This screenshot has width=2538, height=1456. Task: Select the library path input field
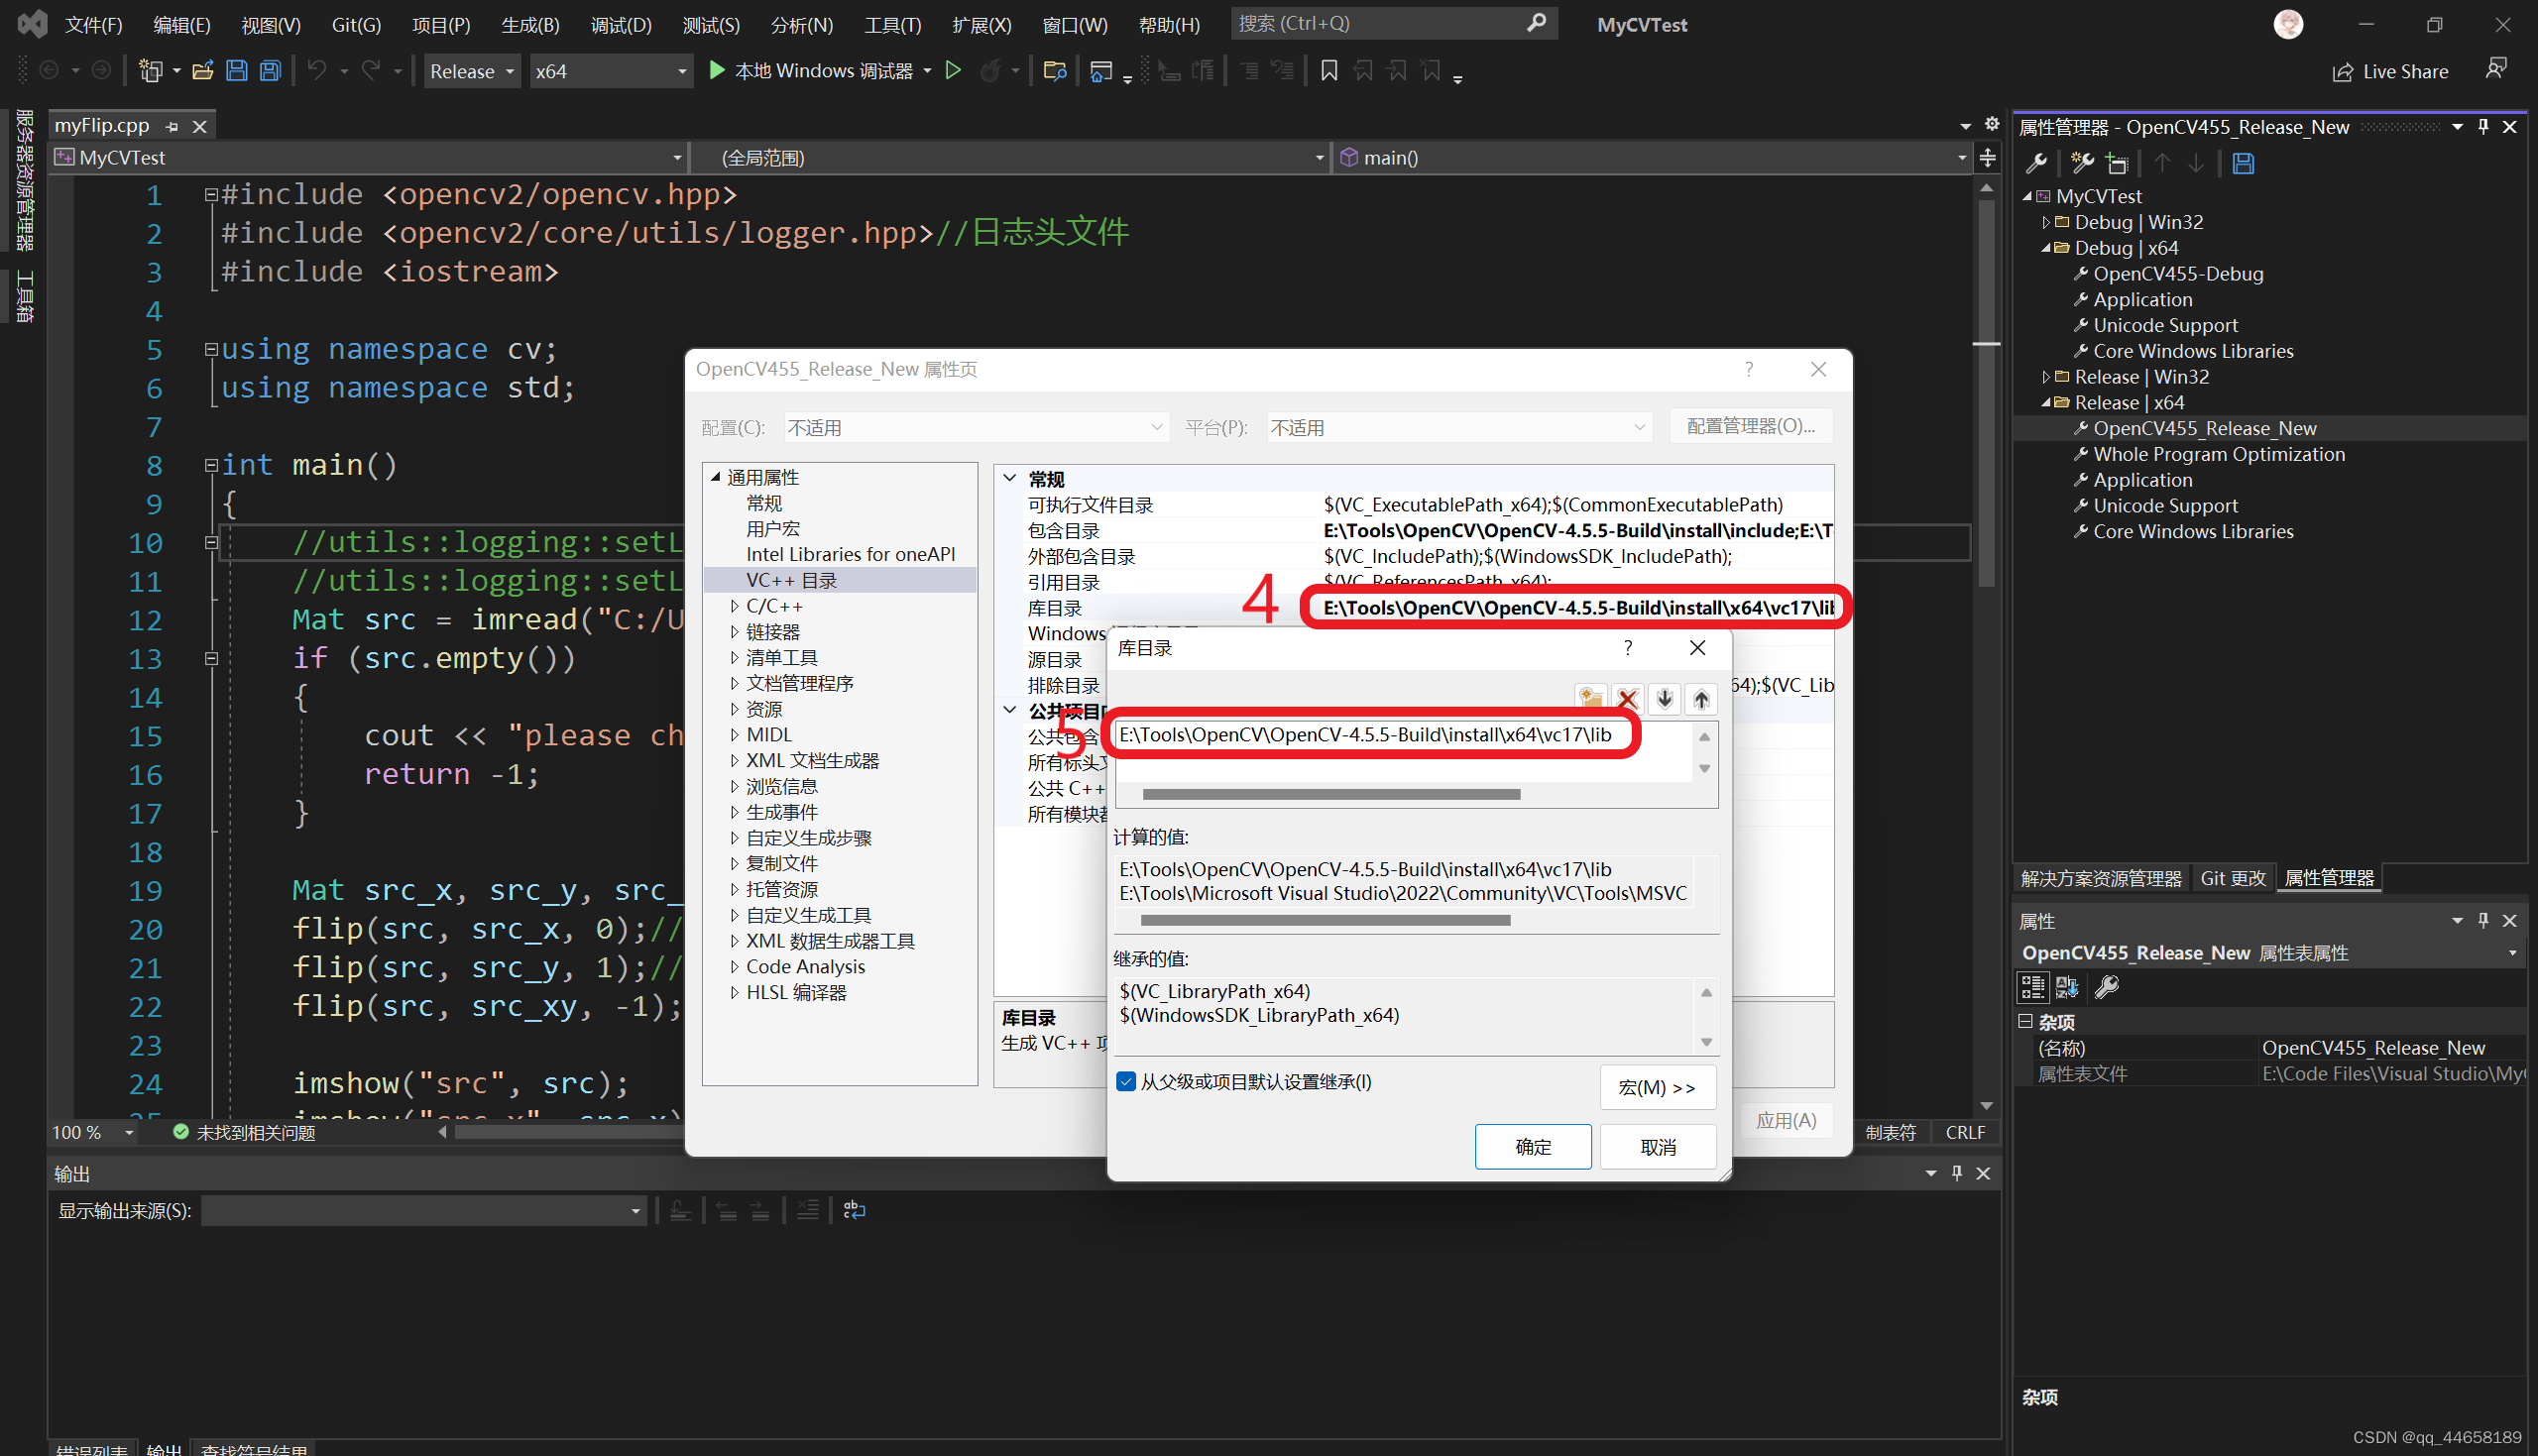click(1370, 734)
